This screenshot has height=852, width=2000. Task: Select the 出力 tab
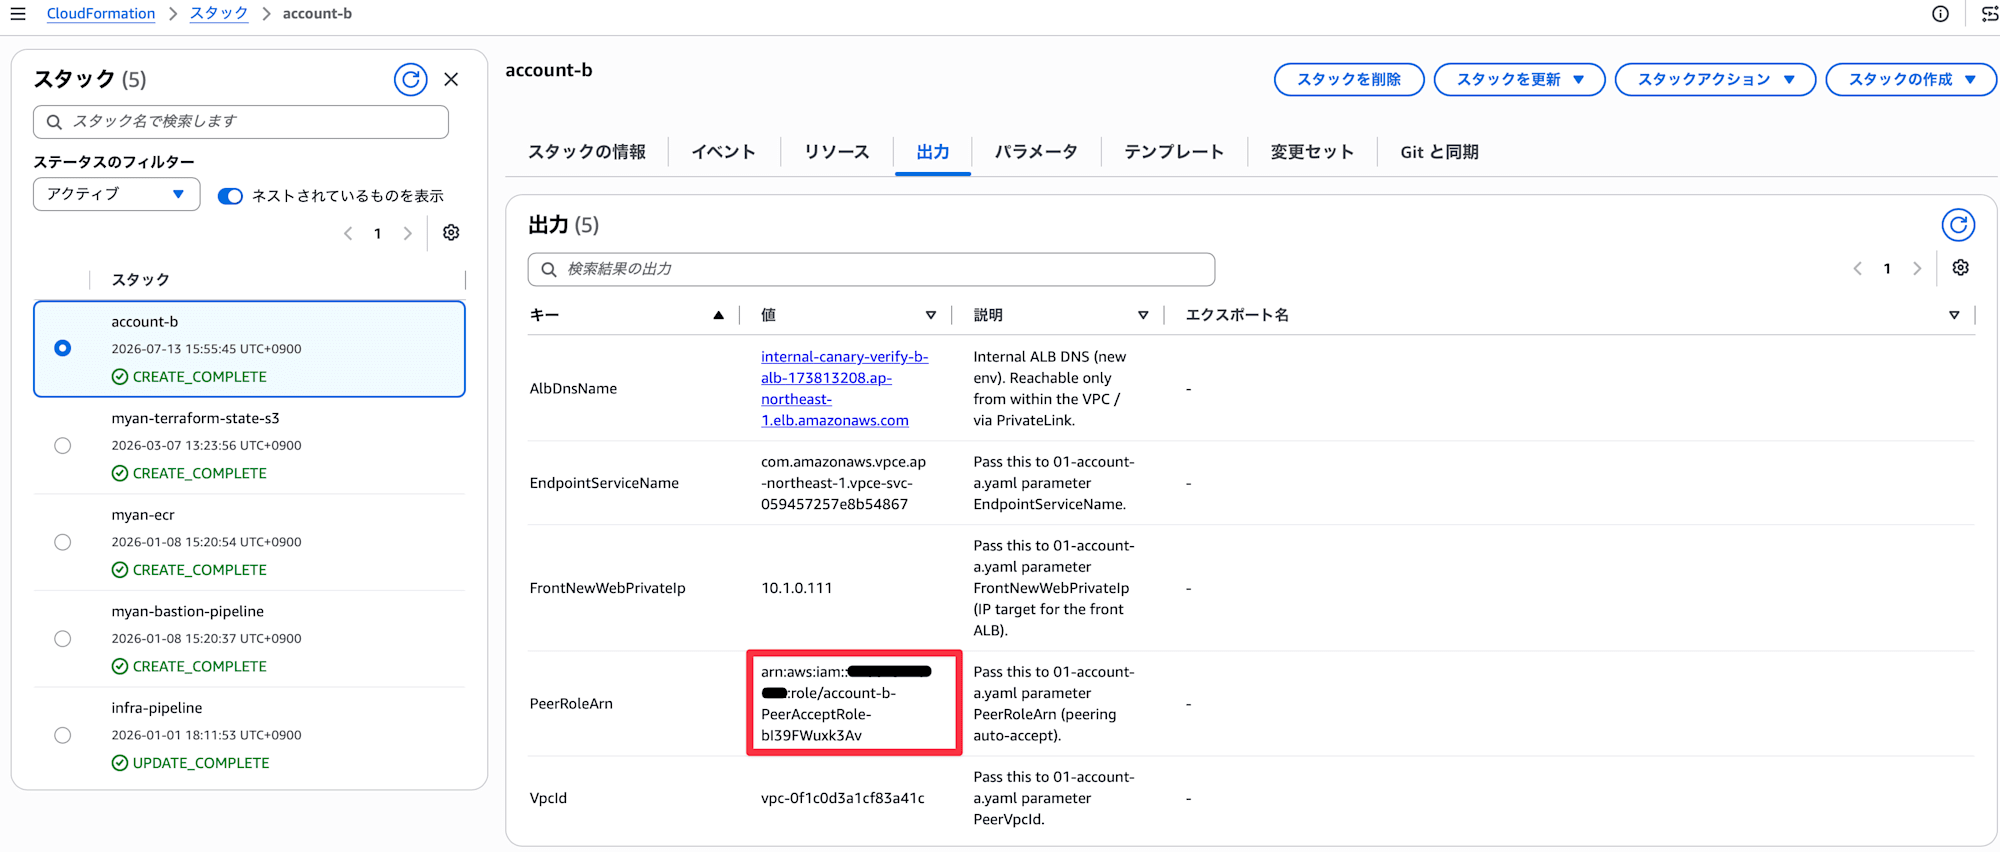[933, 152]
